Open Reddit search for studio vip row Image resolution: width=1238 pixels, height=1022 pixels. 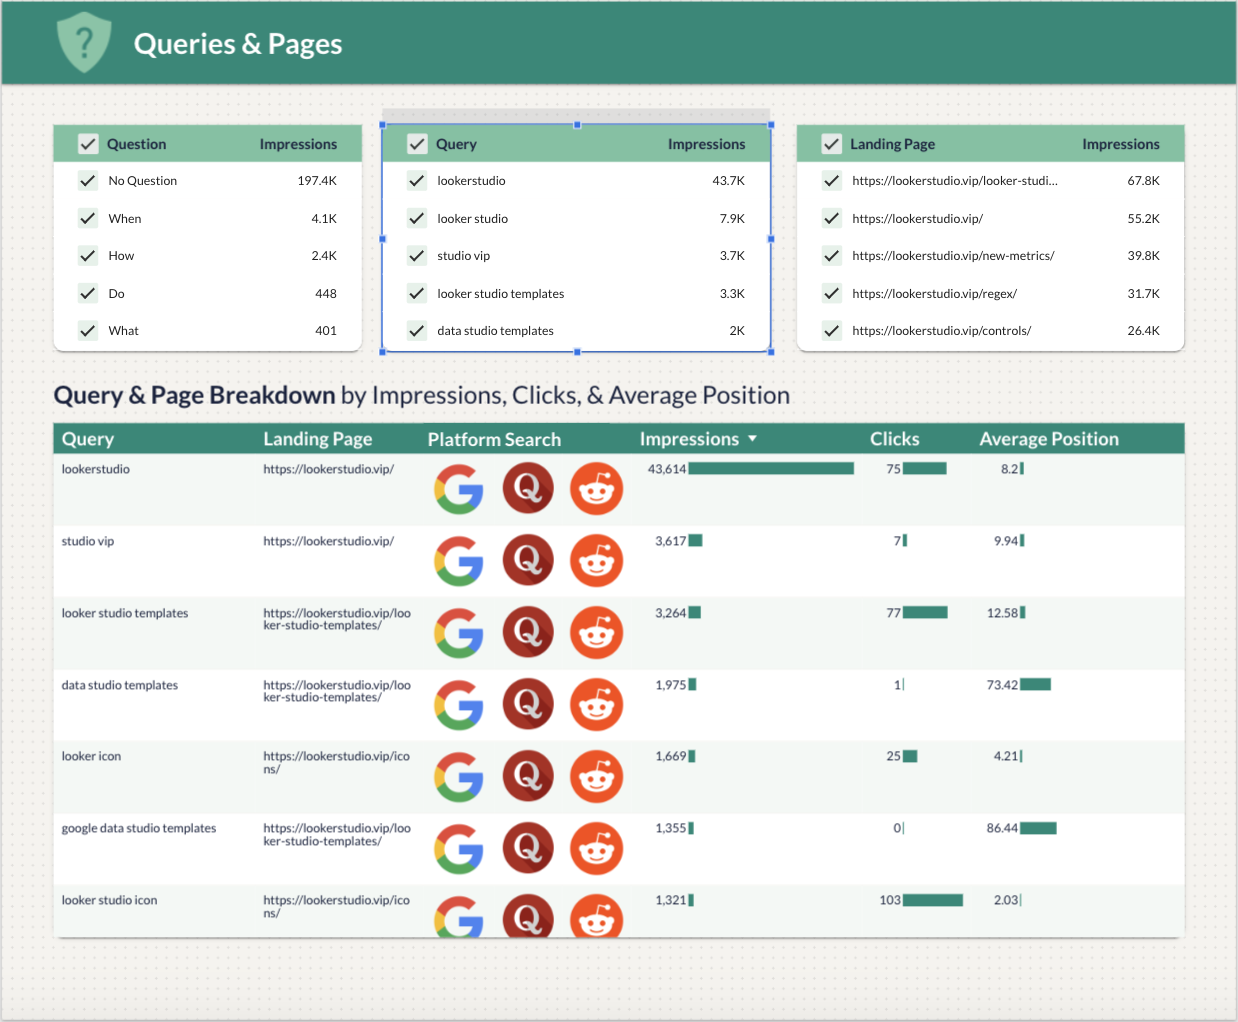point(597,561)
